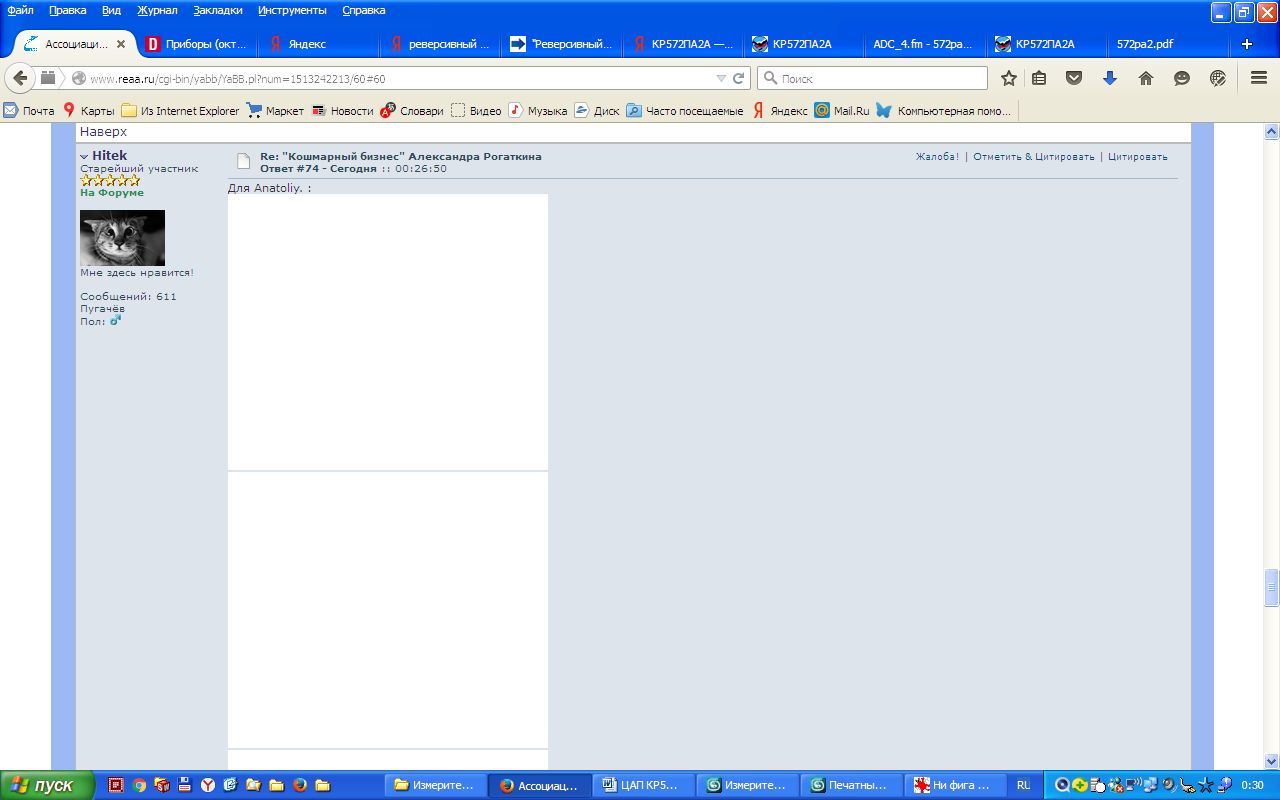Click the Цитировать link
This screenshot has height=800, width=1280.
coord(1137,157)
